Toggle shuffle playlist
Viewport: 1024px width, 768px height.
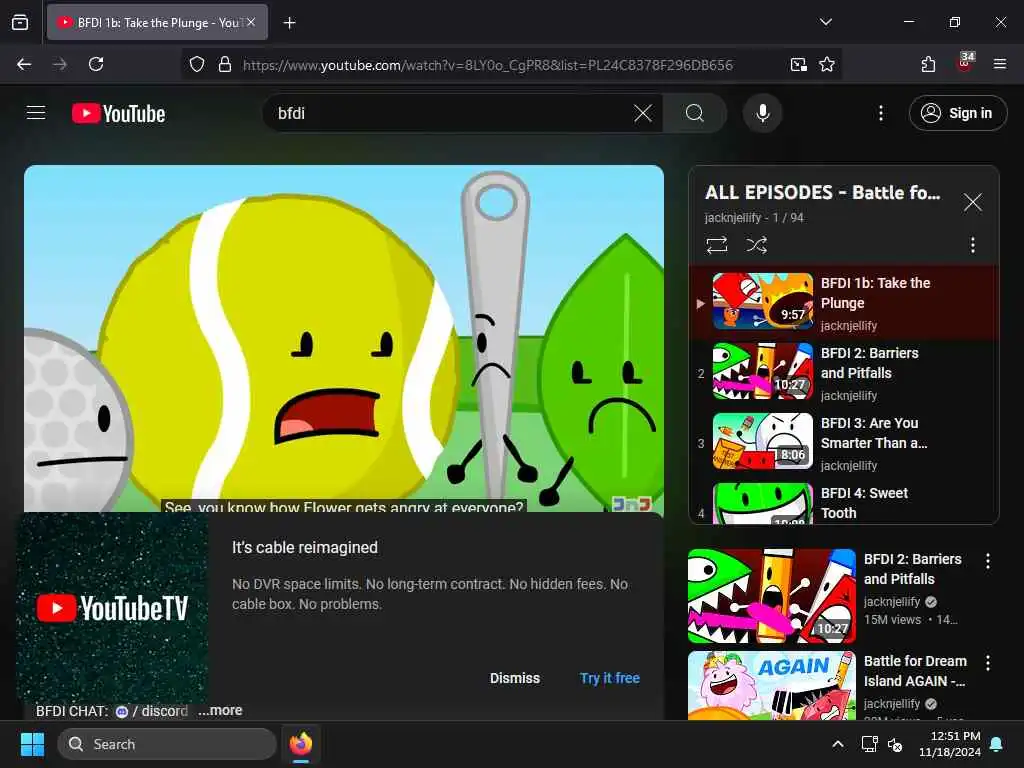point(756,245)
